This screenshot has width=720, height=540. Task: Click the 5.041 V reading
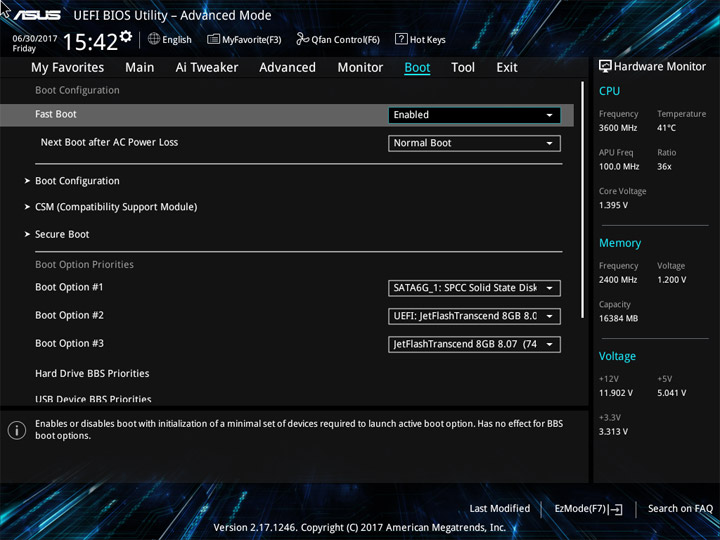(671, 393)
